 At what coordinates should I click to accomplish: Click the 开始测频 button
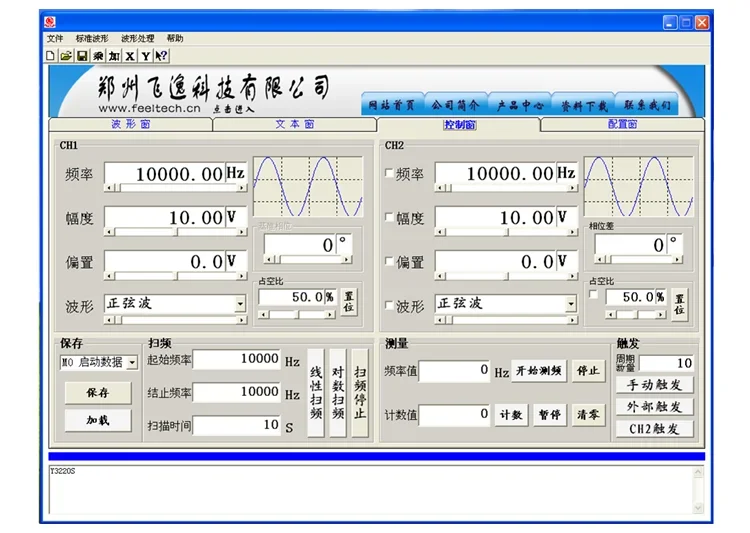click(x=539, y=370)
